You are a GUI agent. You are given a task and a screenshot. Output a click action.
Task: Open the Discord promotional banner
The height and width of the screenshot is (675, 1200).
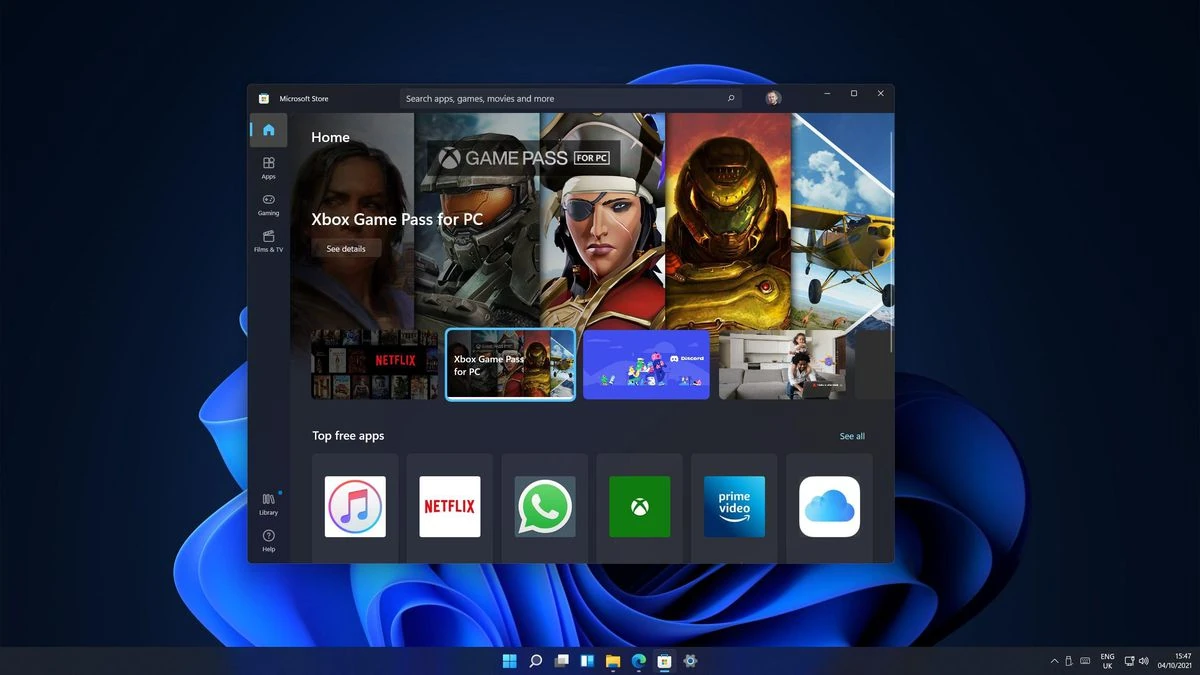(x=645, y=365)
